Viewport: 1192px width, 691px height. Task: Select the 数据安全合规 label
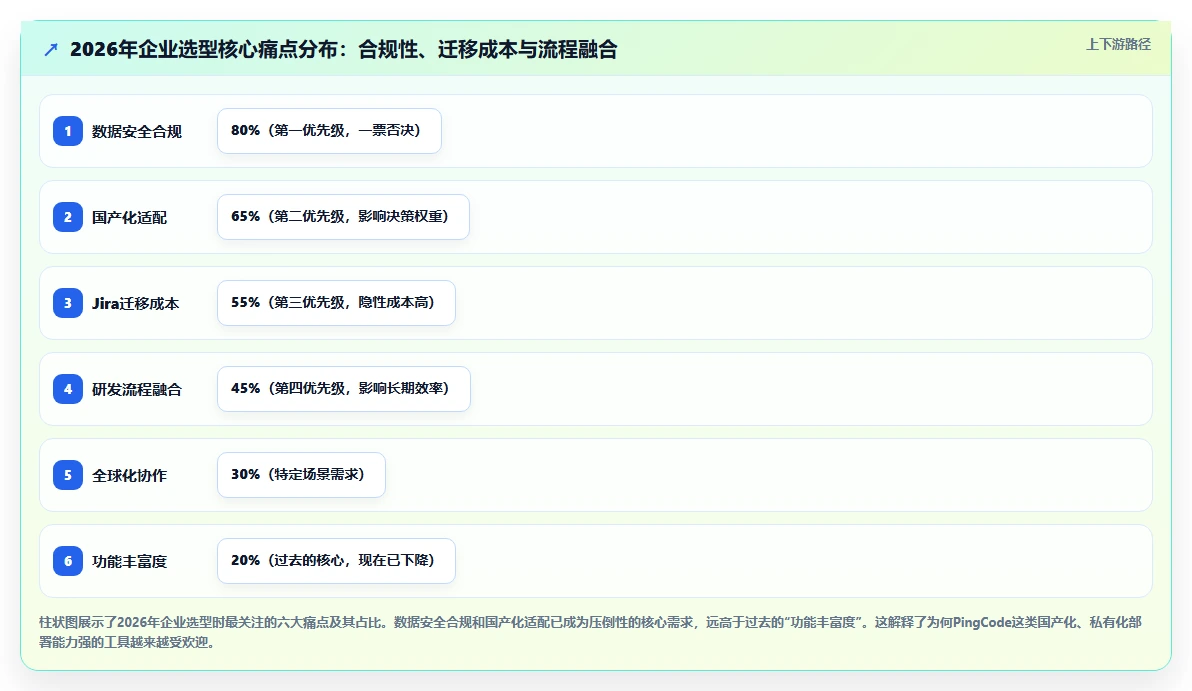137,132
